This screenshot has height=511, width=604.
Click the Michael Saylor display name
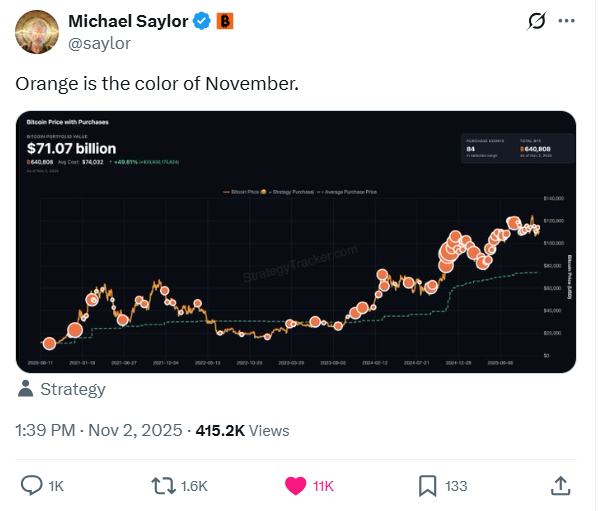(x=128, y=21)
